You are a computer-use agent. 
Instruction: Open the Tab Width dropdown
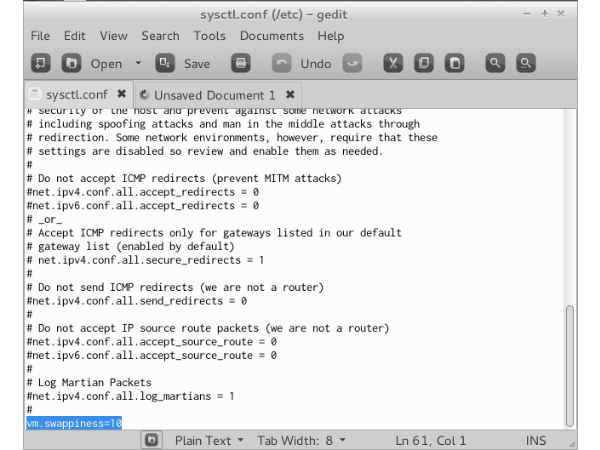coord(301,440)
